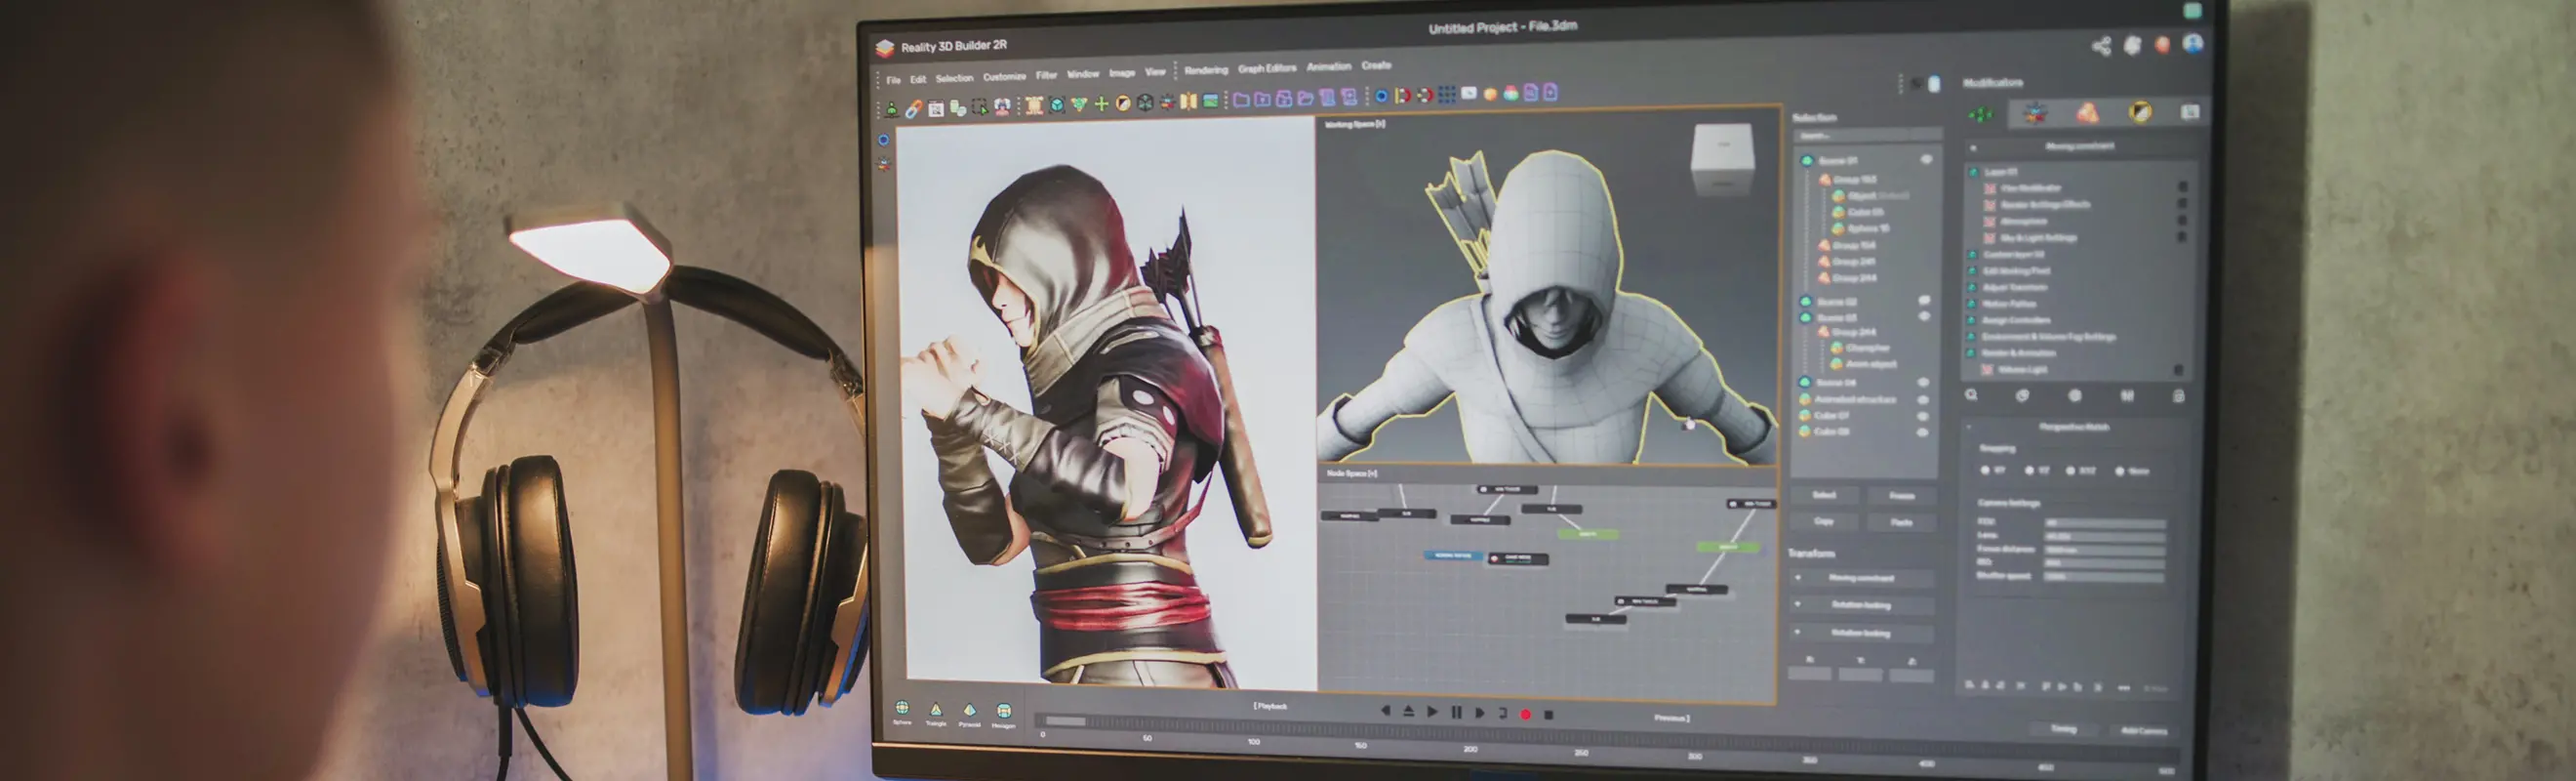2576x781 pixels.
Task: Add a Triangle primitive shape
Action: coord(936,714)
